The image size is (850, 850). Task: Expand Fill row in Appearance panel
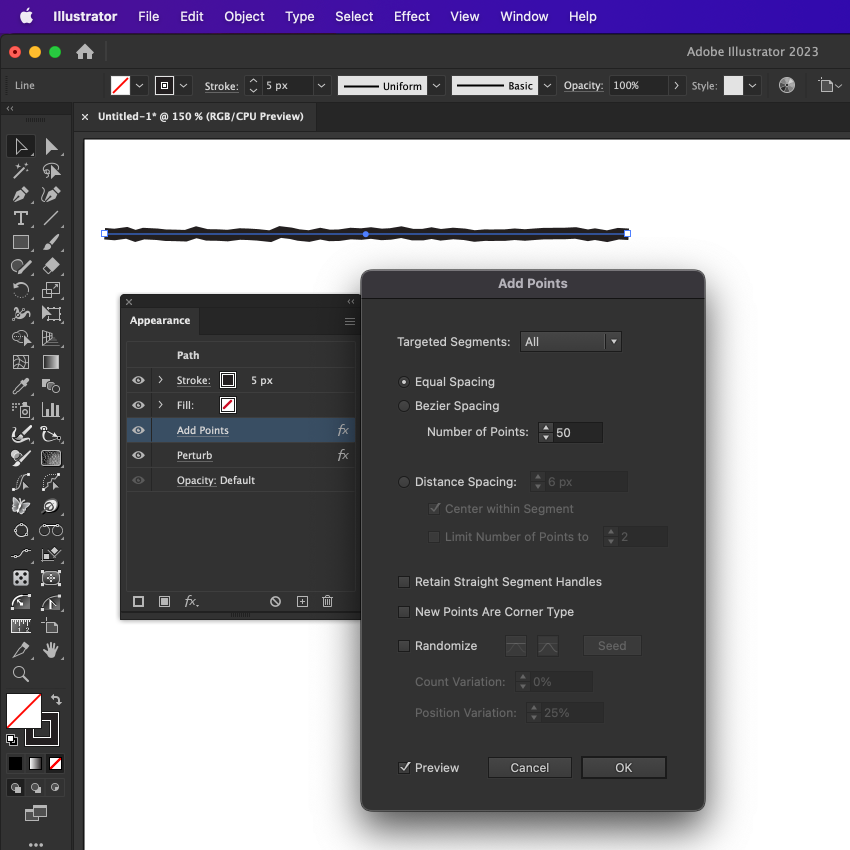coord(160,405)
